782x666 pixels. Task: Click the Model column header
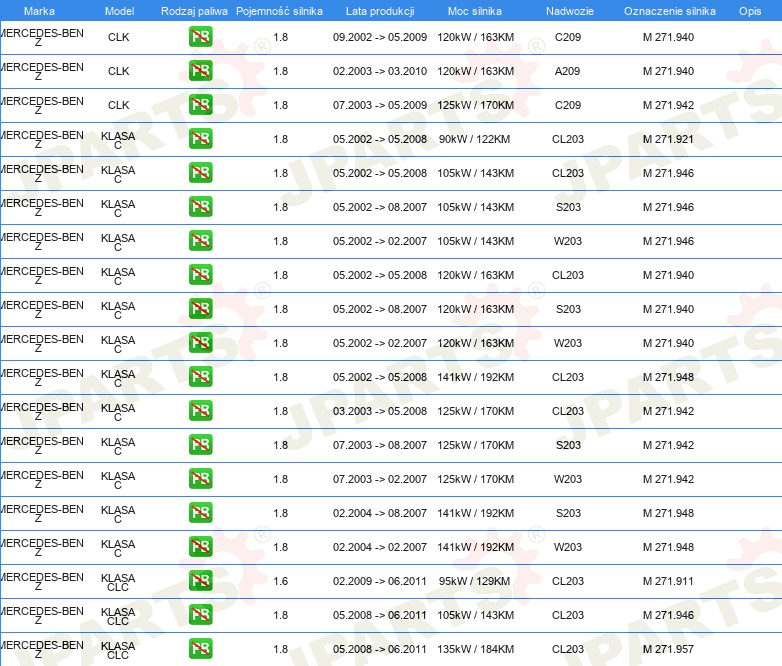click(x=119, y=10)
